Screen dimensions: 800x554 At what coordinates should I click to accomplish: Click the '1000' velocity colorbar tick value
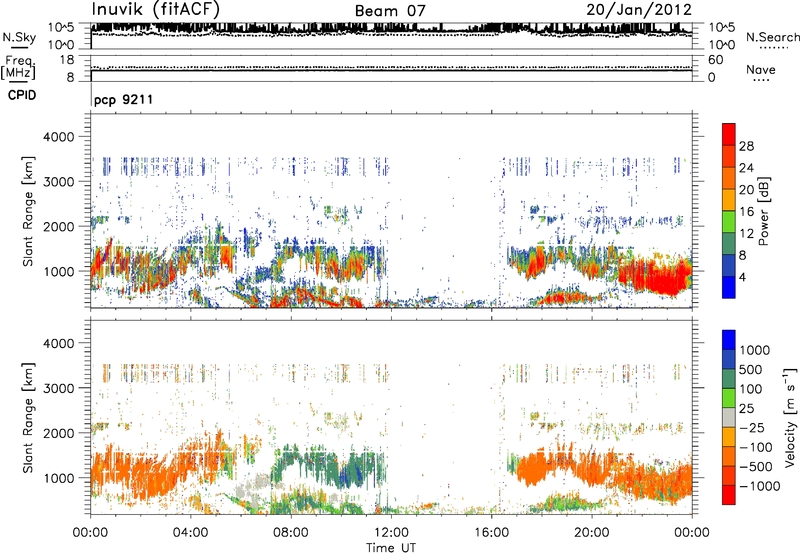tap(754, 350)
